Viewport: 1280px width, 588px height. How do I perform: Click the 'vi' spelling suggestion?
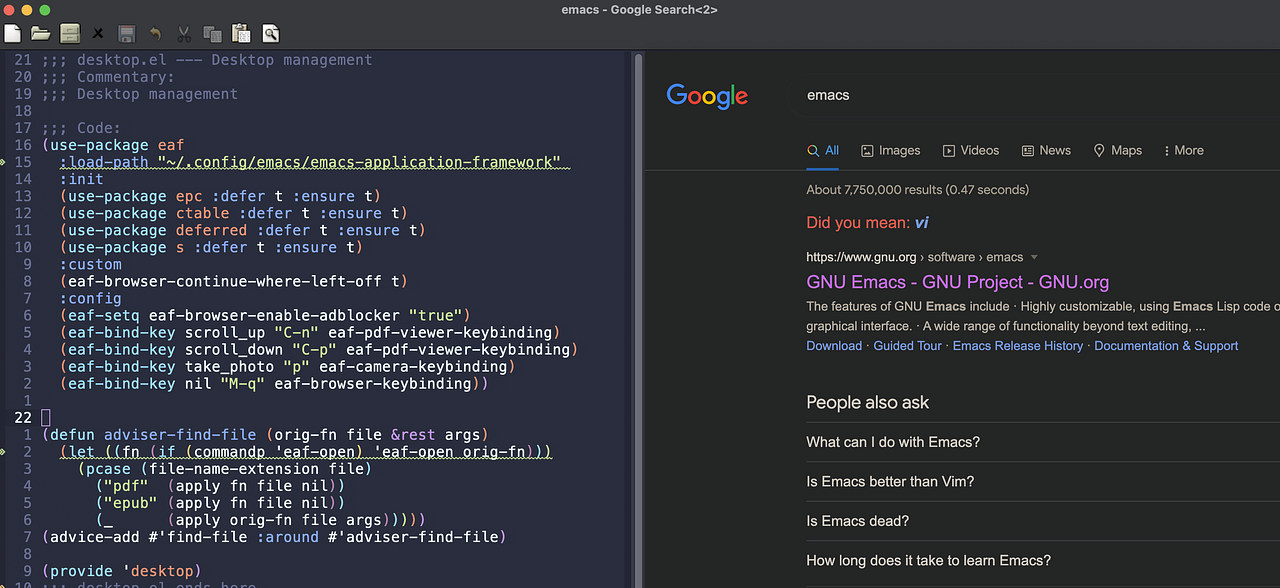click(x=921, y=222)
